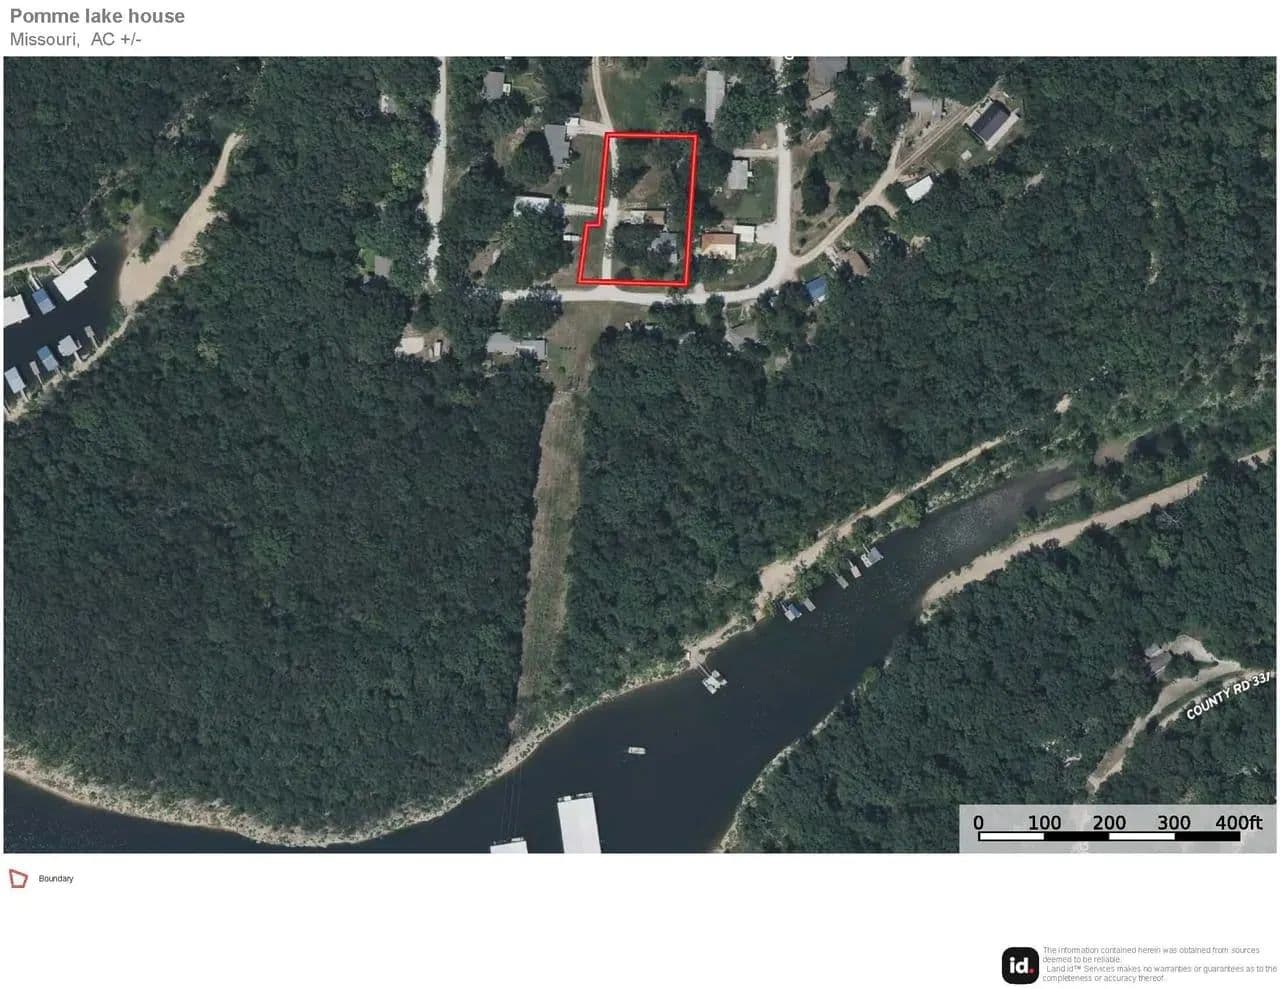
Task: Click the '400ft' scale bar label
Action: 1238,823
